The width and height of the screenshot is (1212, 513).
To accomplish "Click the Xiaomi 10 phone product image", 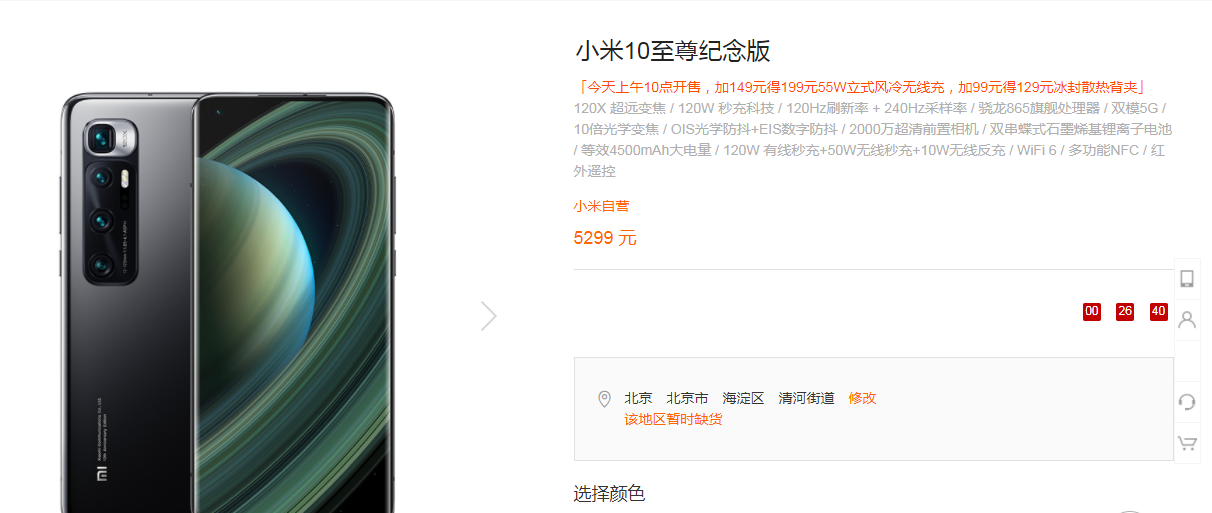I will coord(229,302).
